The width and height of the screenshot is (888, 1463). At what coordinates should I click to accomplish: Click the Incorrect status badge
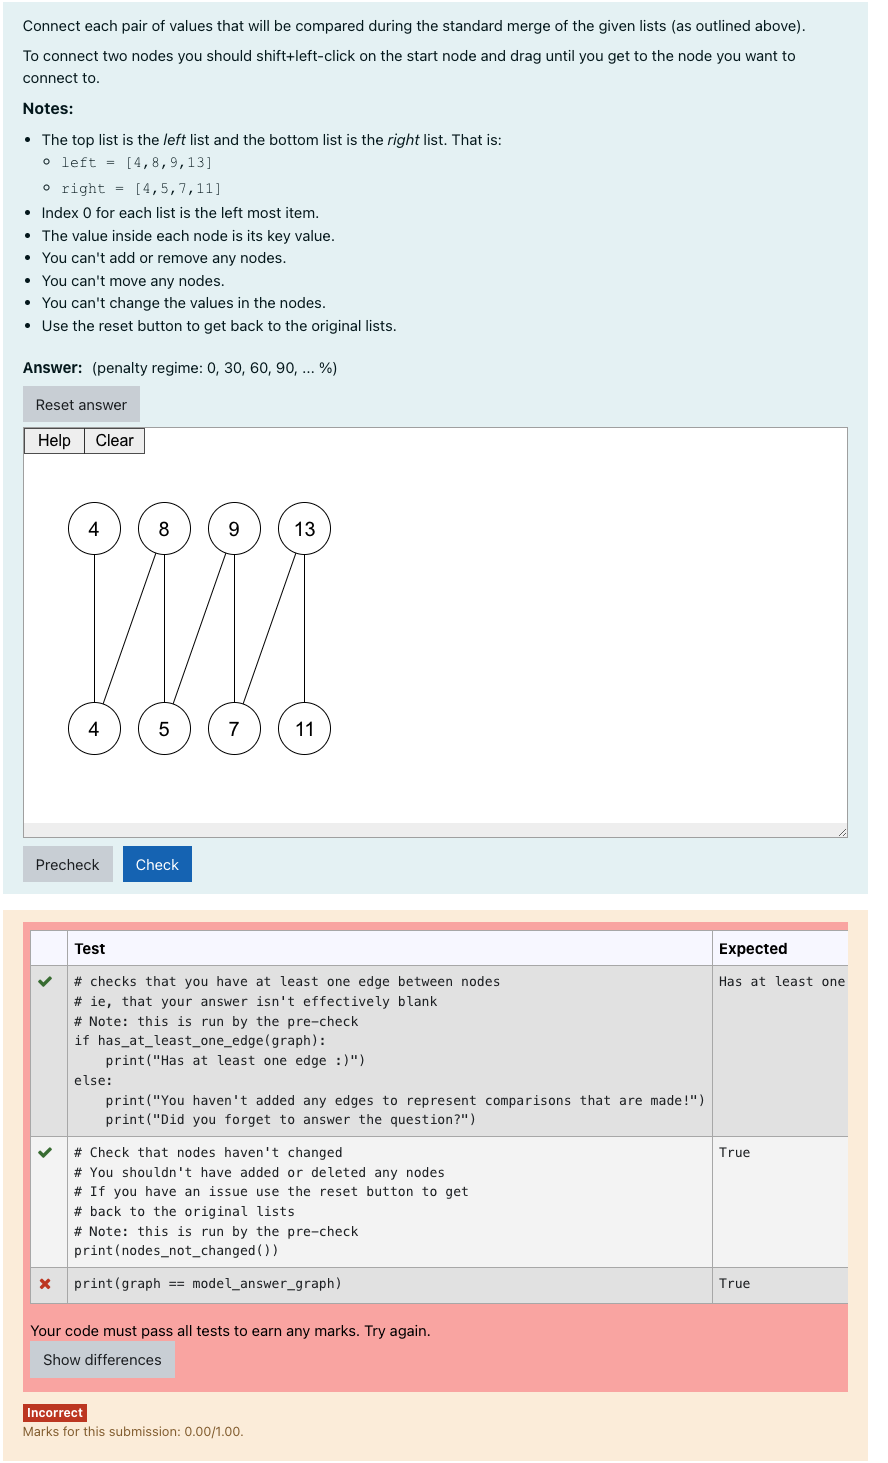(x=54, y=1412)
